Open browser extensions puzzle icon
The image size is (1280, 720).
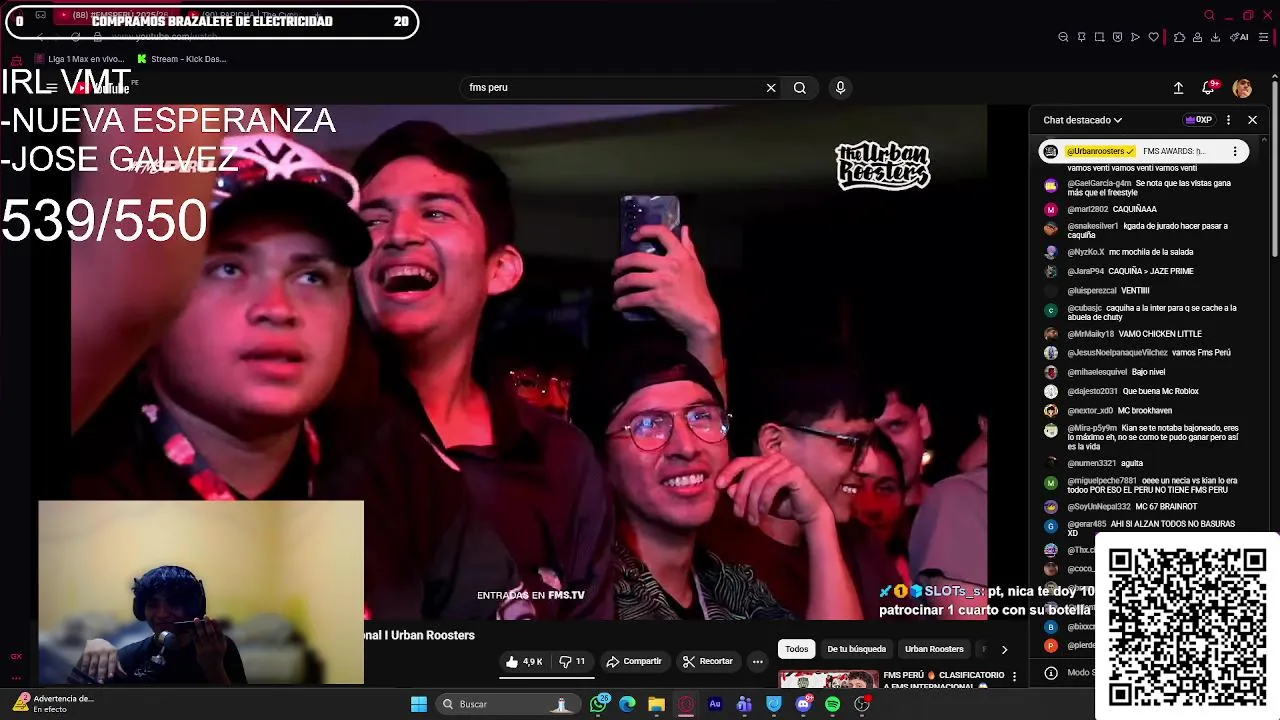[x=1179, y=37]
